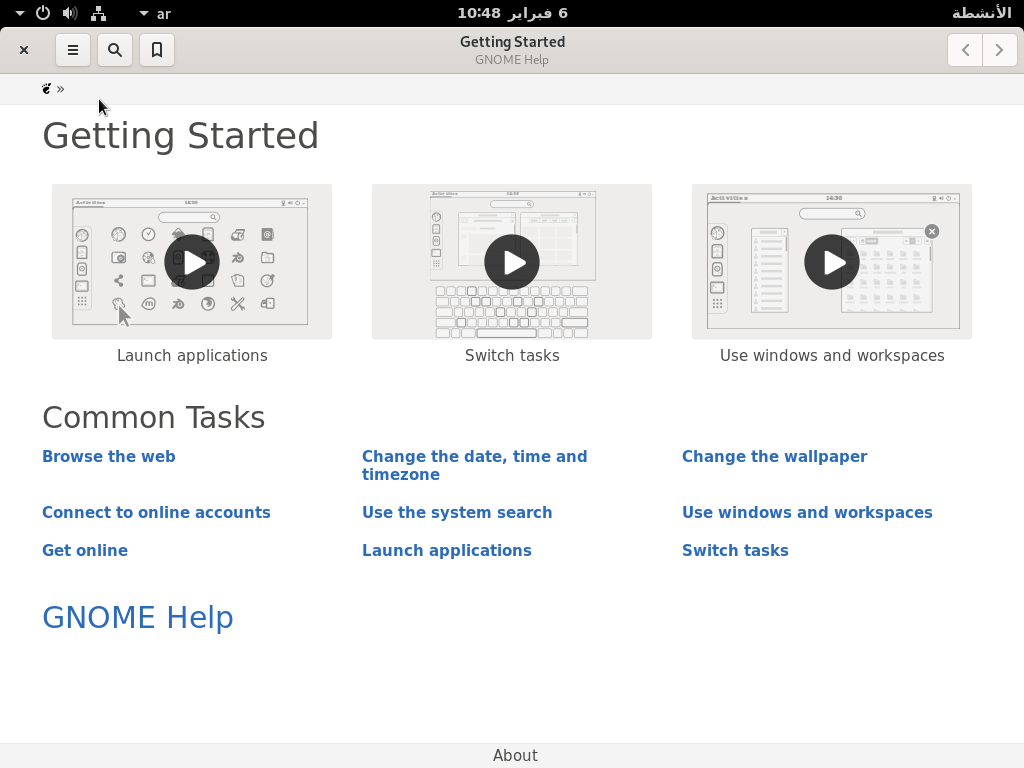Open the Activities overview (الأنشطة)
The image size is (1024, 768).
coord(982,13)
